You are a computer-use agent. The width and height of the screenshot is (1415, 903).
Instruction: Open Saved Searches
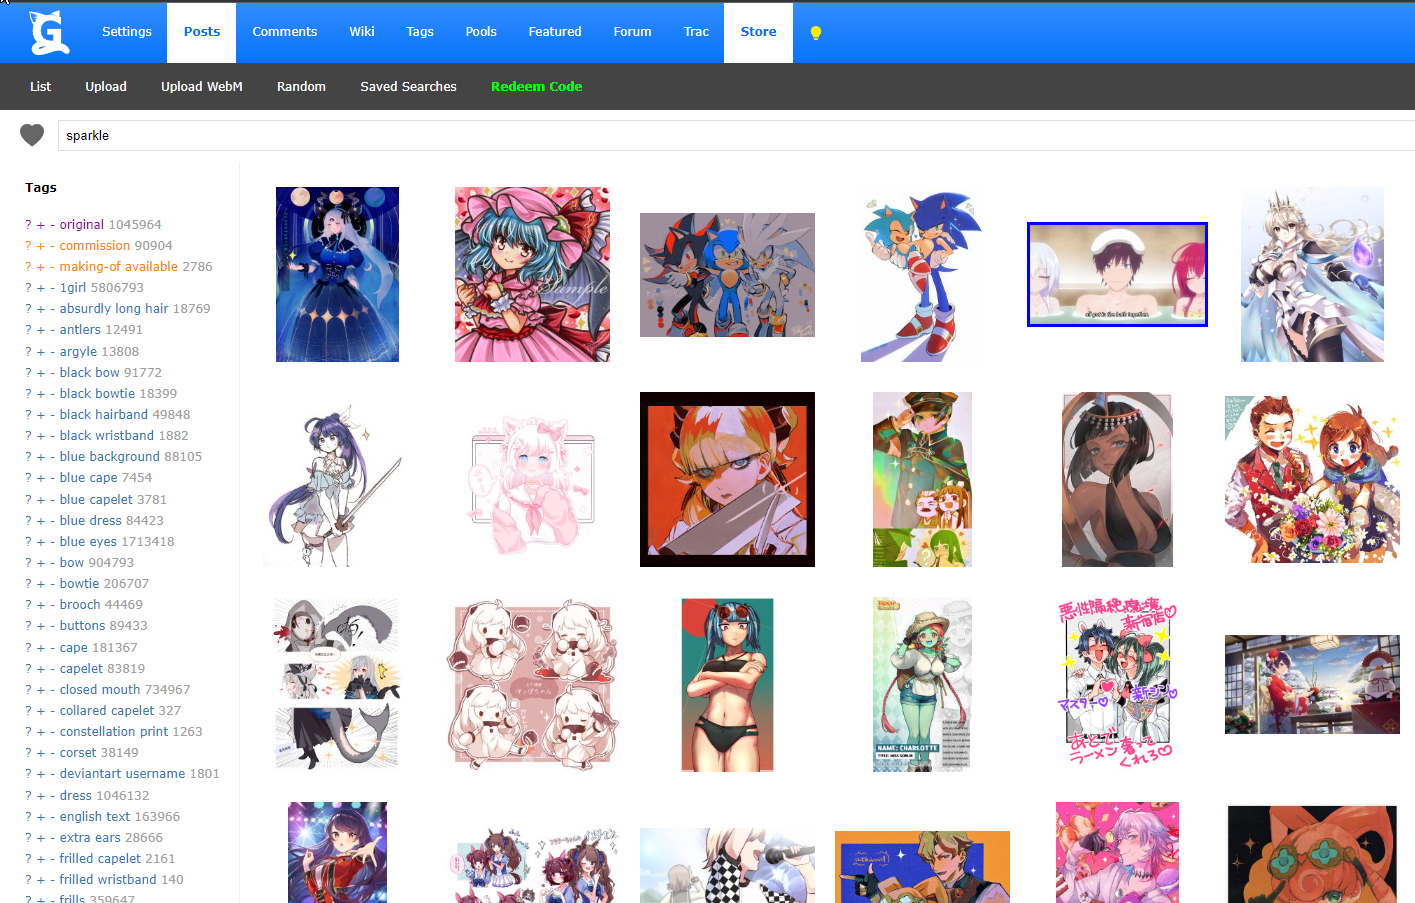coord(409,87)
